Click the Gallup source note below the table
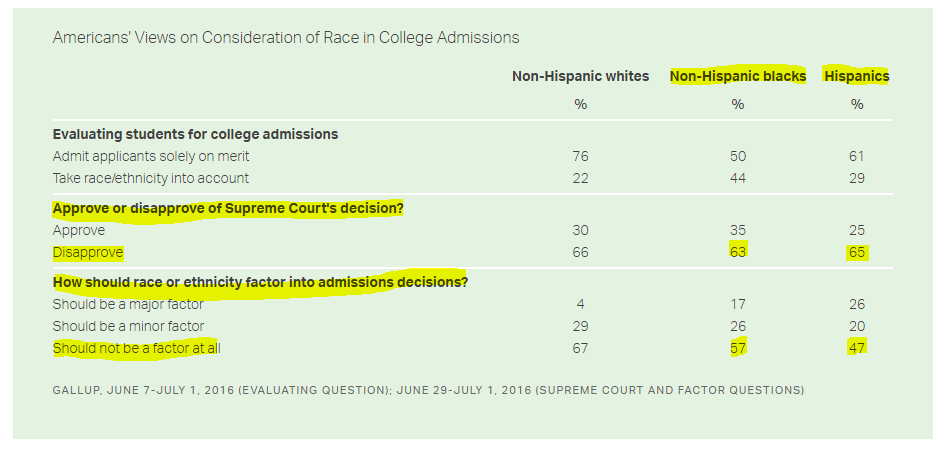Screen dimensions: 942x454 tap(428, 389)
